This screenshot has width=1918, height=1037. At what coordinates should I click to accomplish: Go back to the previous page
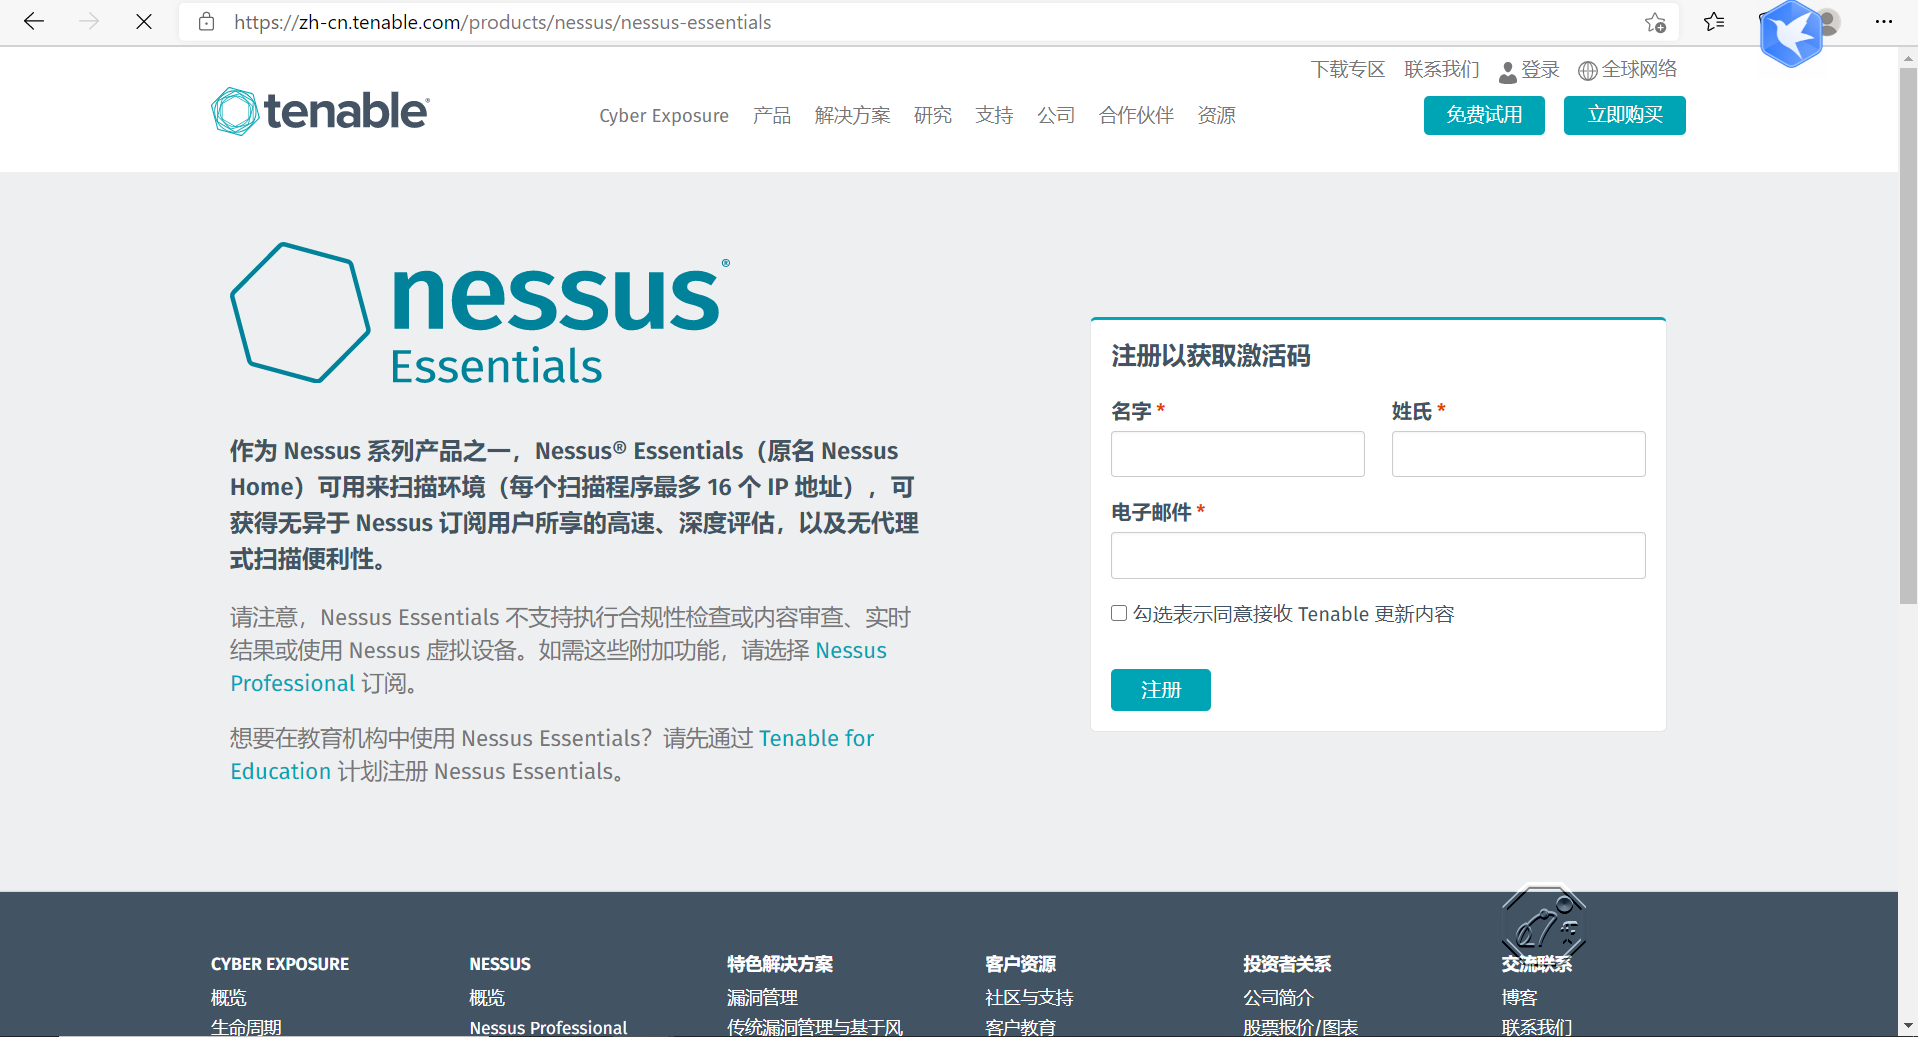tap(34, 22)
